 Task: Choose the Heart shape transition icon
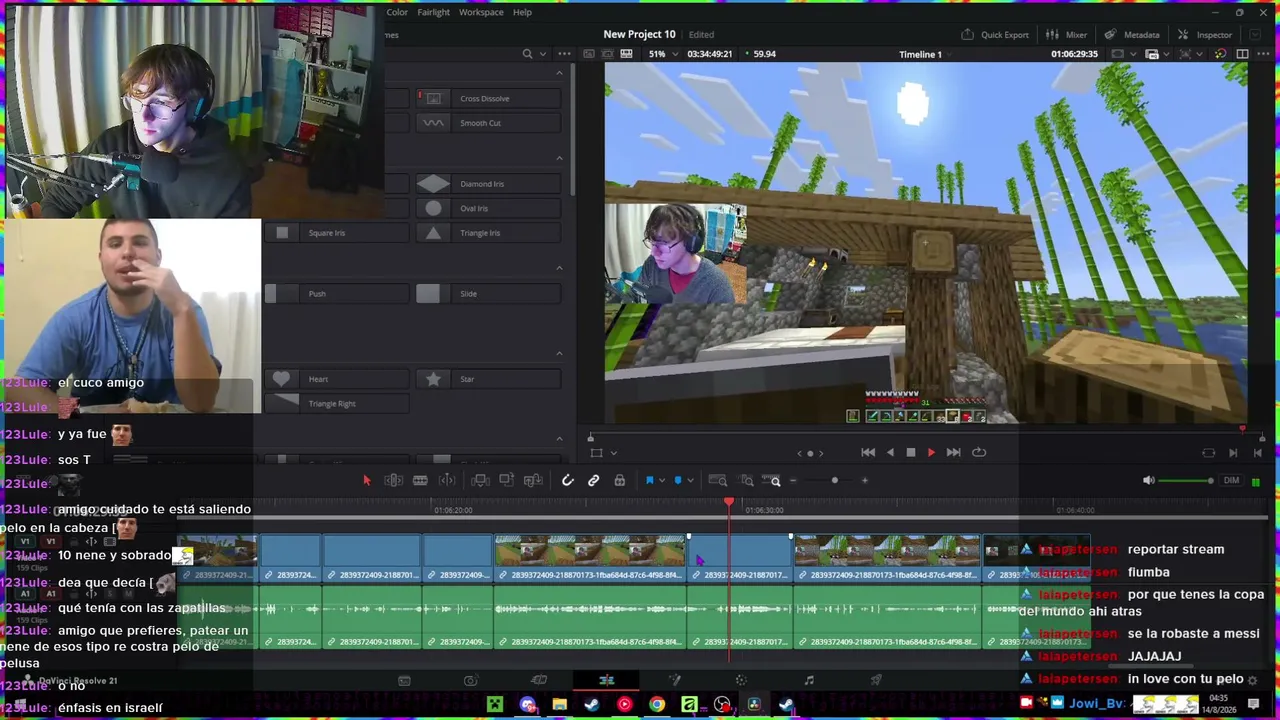[282, 379]
